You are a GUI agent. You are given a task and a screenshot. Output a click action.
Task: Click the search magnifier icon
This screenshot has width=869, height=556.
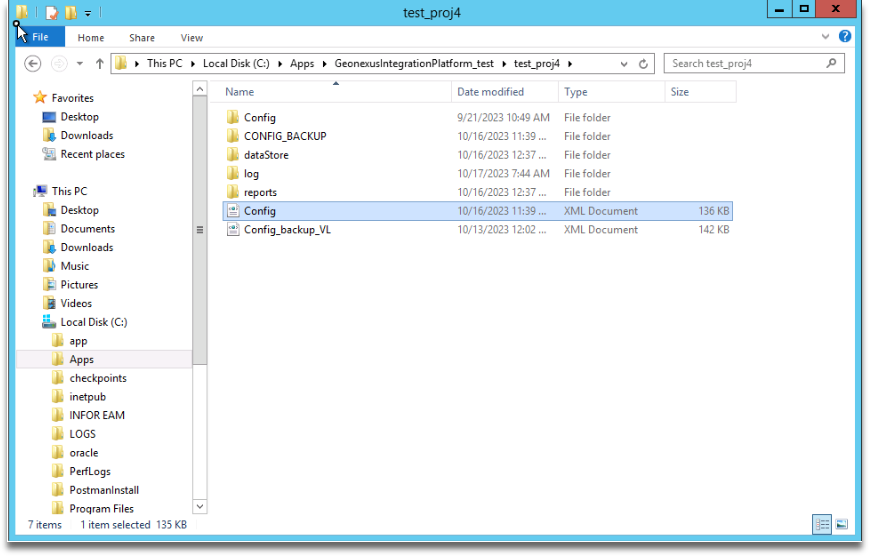click(x=831, y=63)
